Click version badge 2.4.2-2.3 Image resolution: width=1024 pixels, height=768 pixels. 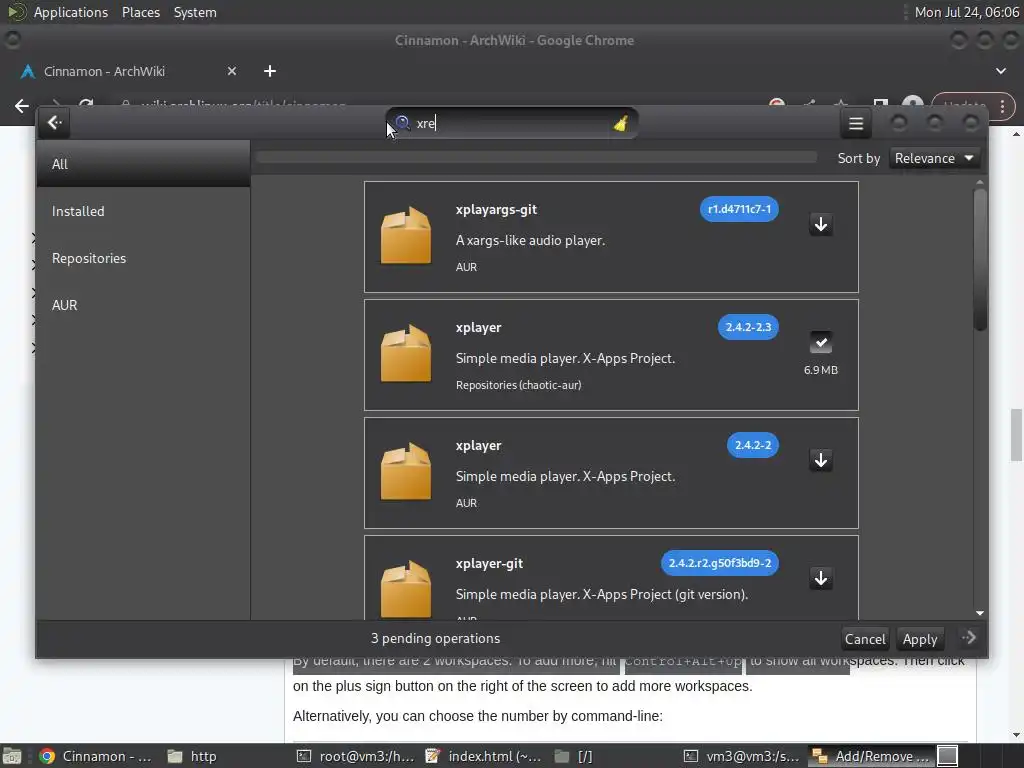click(x=748, y=327)
